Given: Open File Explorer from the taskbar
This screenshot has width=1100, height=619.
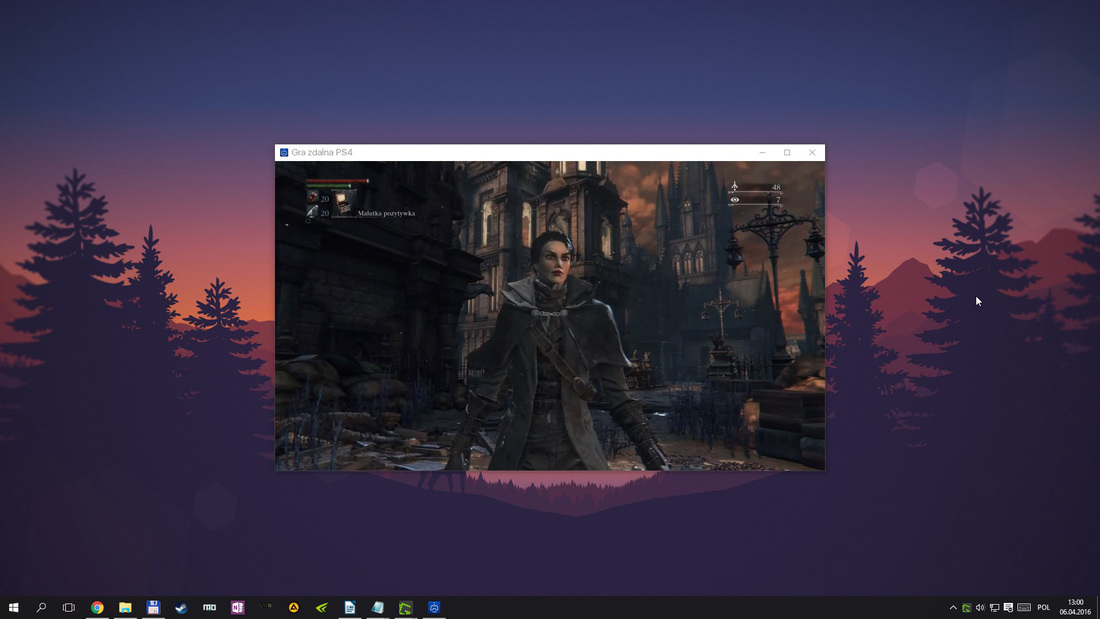Looking at the screenshot, I should point(125,608).
